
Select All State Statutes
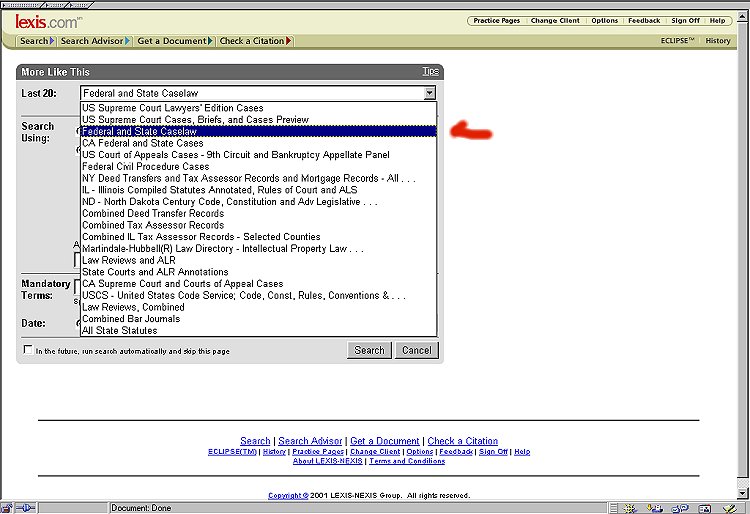(258, 330)
